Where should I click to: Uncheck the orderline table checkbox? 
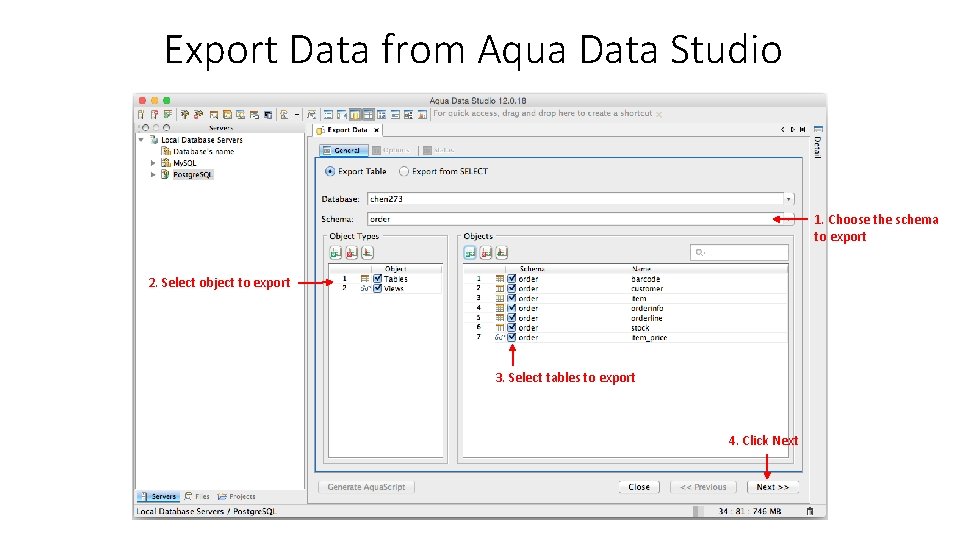(x=512, y=318)
